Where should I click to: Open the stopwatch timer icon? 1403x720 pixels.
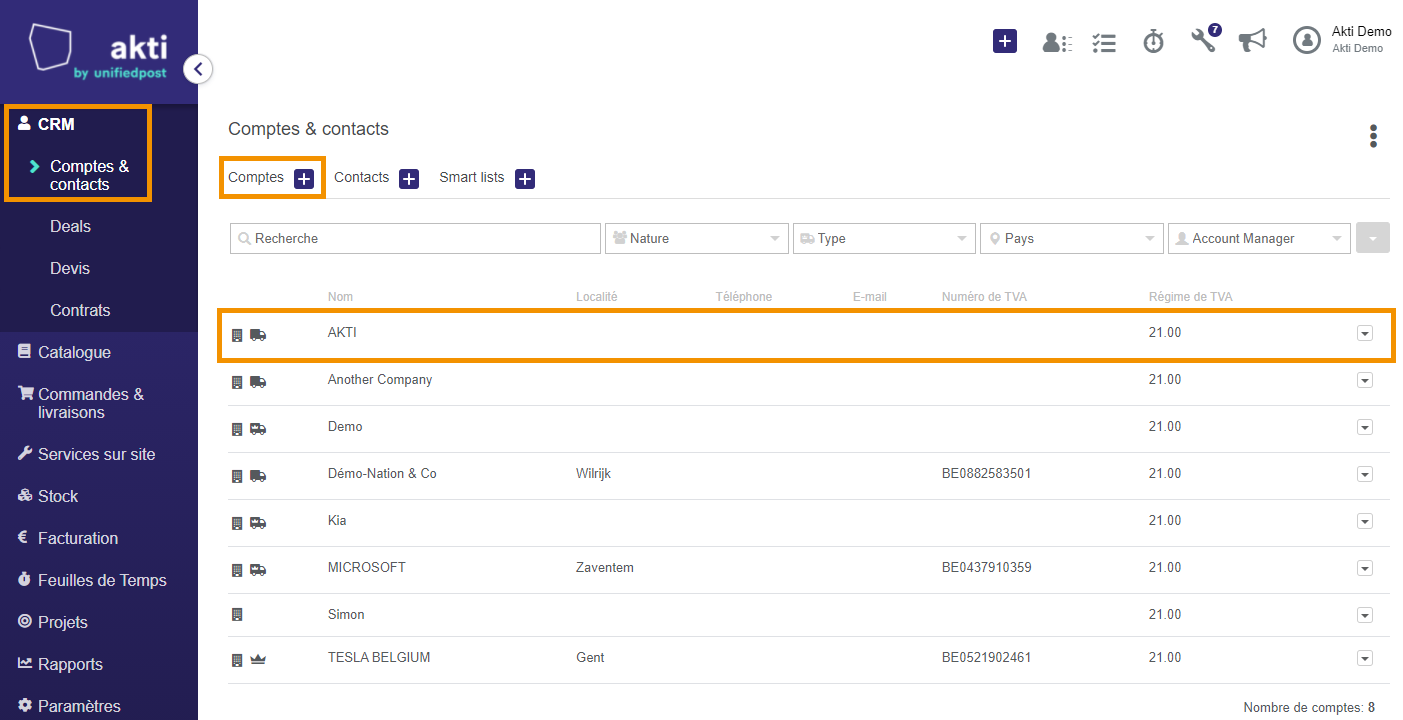[1154, 41]
